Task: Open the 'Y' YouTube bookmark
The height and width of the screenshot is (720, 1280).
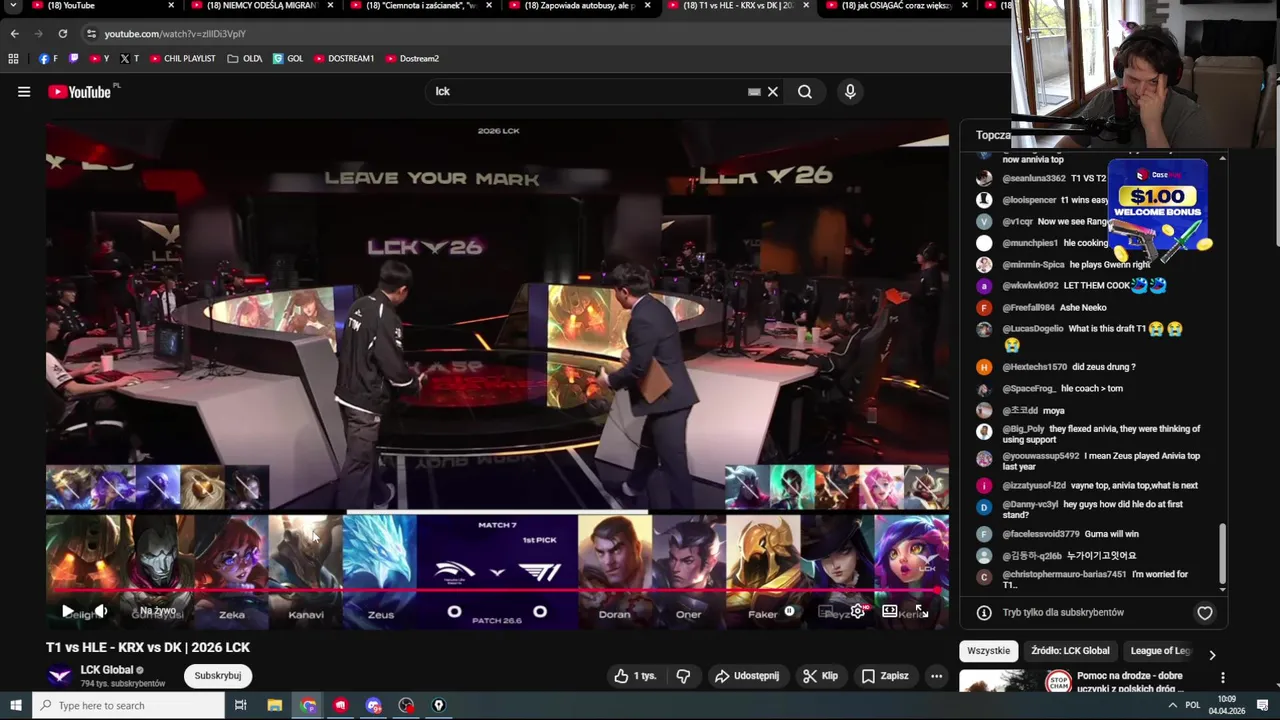Action: (x=99, y=59)
